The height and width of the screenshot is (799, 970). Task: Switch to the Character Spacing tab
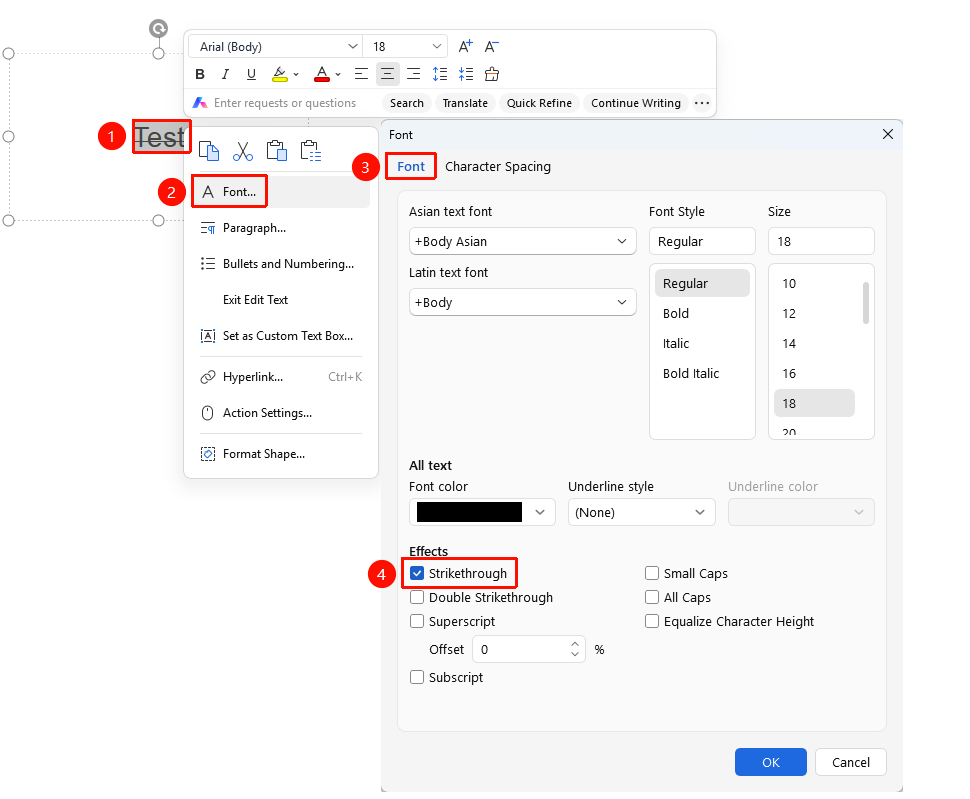[498, 166]
